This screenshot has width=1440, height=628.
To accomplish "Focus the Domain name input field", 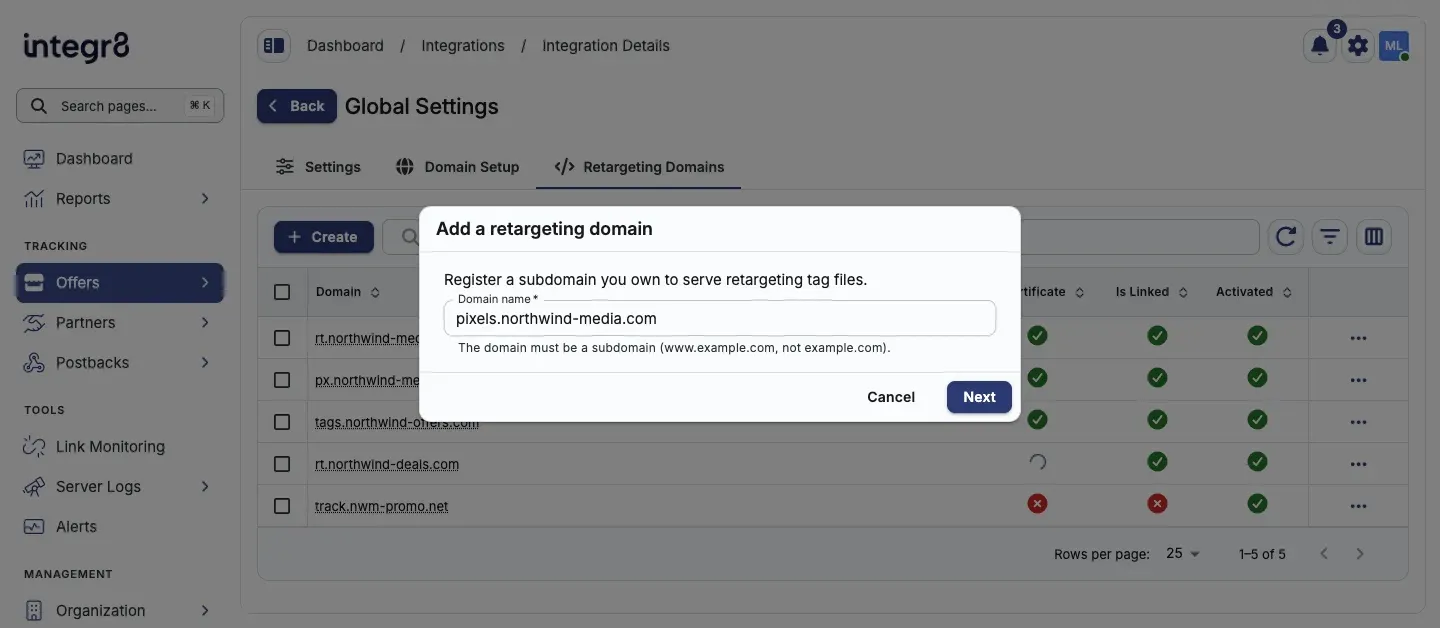I will 720,318.
